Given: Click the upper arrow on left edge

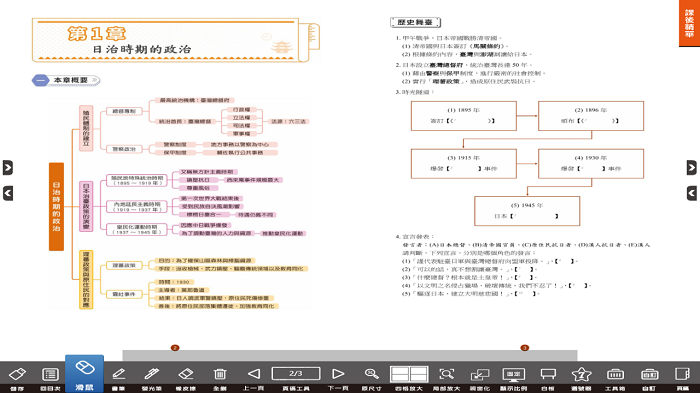Looking at the screenshot, I should (8, 167).
